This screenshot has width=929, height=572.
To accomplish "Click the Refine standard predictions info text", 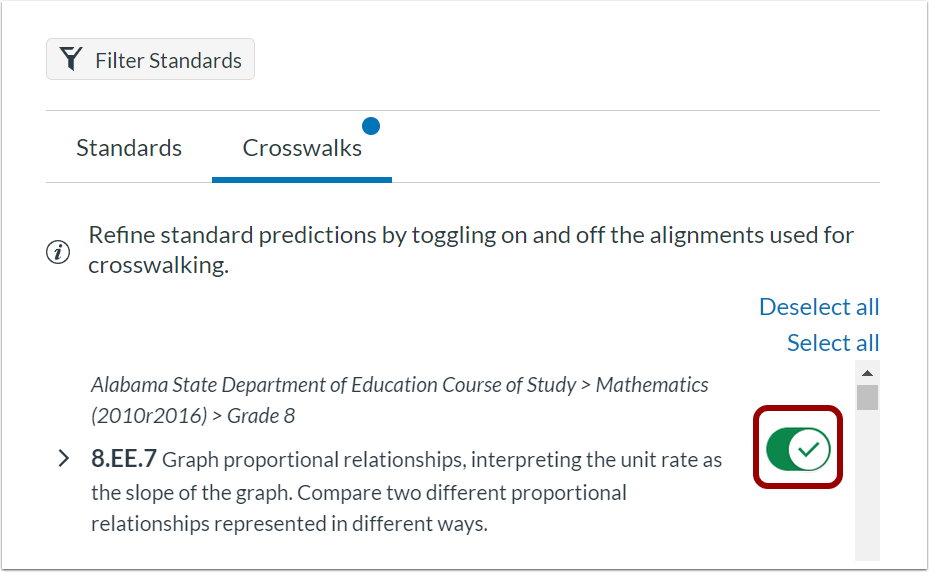I will pyautogui.click(x=471, y=250).
